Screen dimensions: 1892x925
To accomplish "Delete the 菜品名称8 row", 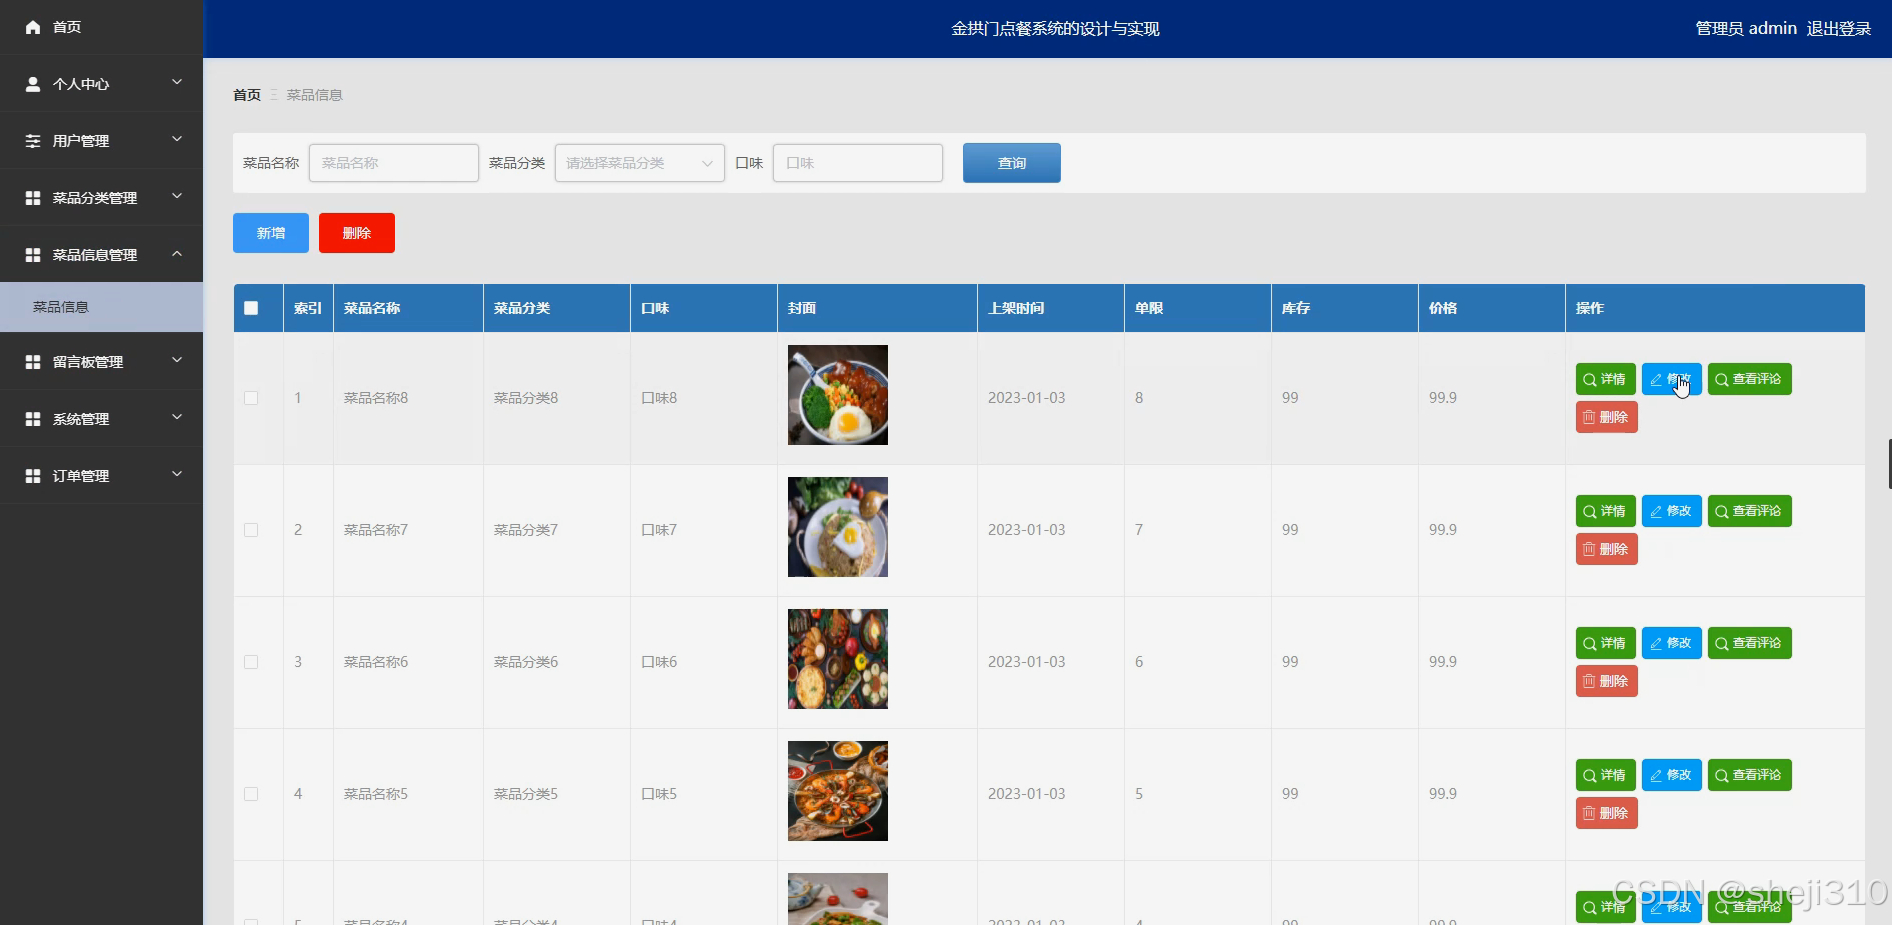I will (x=1606, y=417).
